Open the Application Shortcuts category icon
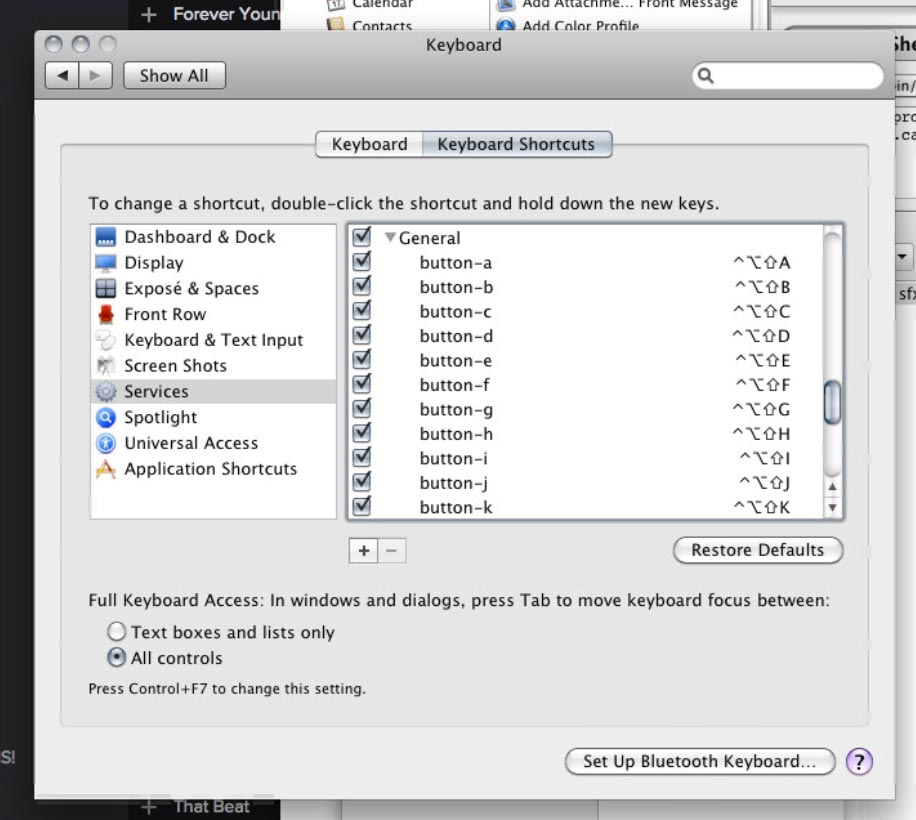The width and height of the screenshot is (916, 820). [106, 469]
